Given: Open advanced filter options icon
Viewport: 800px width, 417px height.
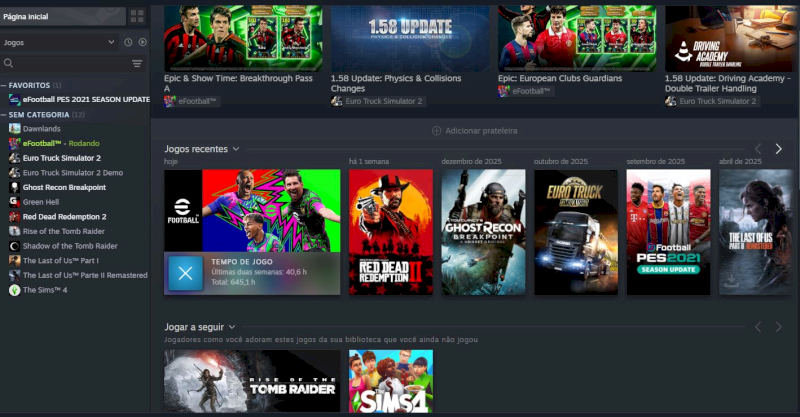Looking at the screenshot, I should click(137, 63).
